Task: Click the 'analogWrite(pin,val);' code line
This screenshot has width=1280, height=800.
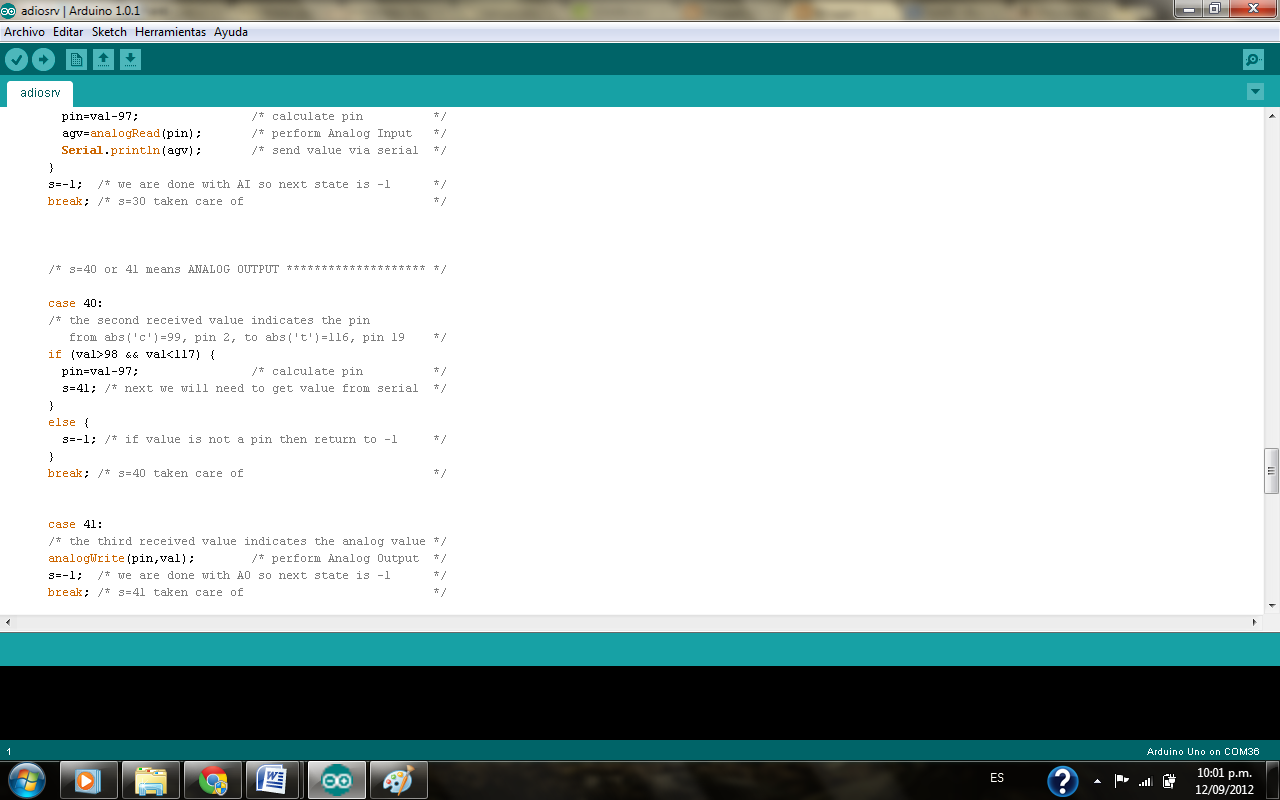Action: coord(121,558)
